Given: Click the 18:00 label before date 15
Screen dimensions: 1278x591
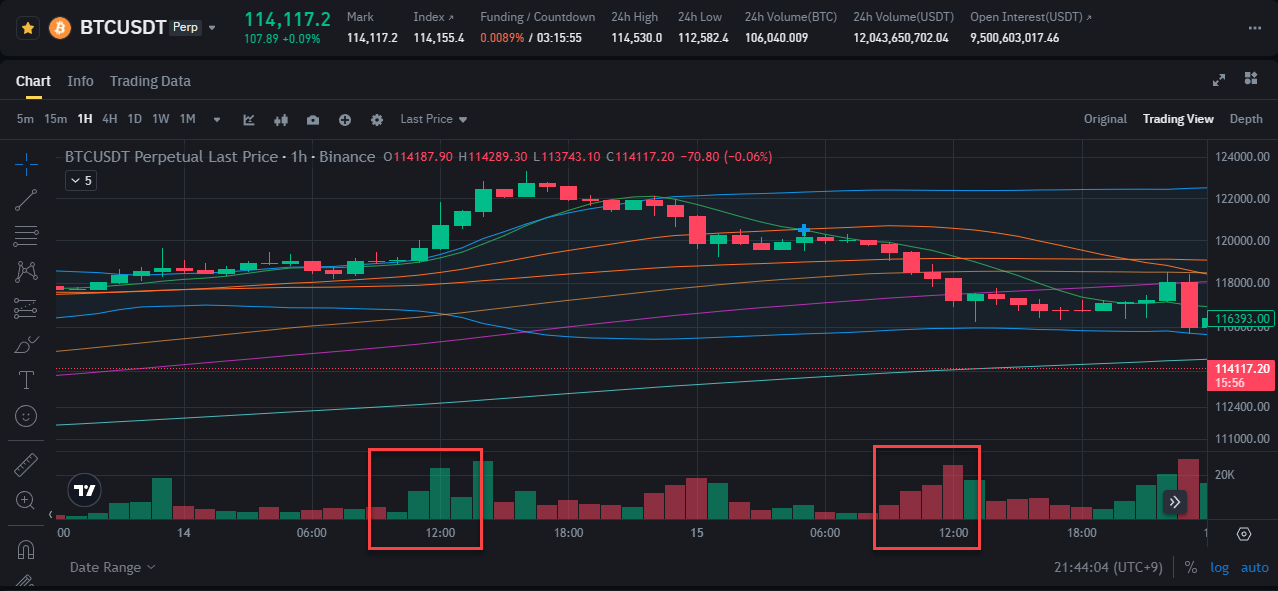Looking at the screenshot, I should pos(568,533).
